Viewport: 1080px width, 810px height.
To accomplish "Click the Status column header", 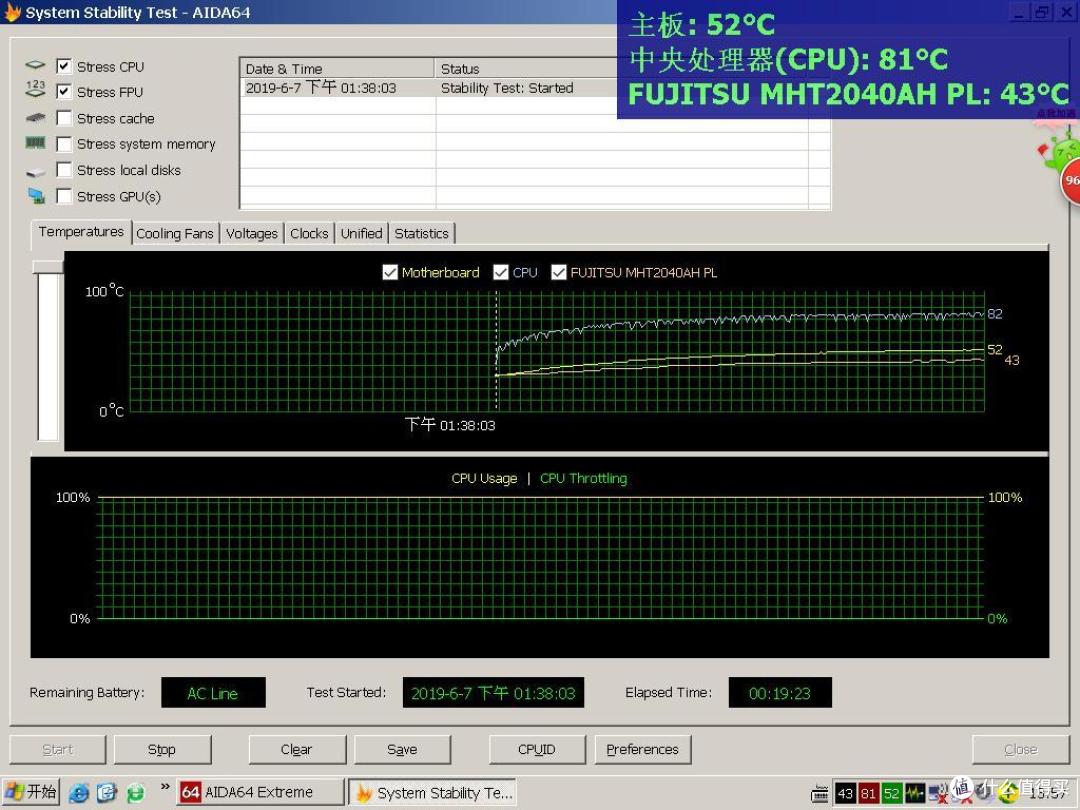I will coord(526,68).
